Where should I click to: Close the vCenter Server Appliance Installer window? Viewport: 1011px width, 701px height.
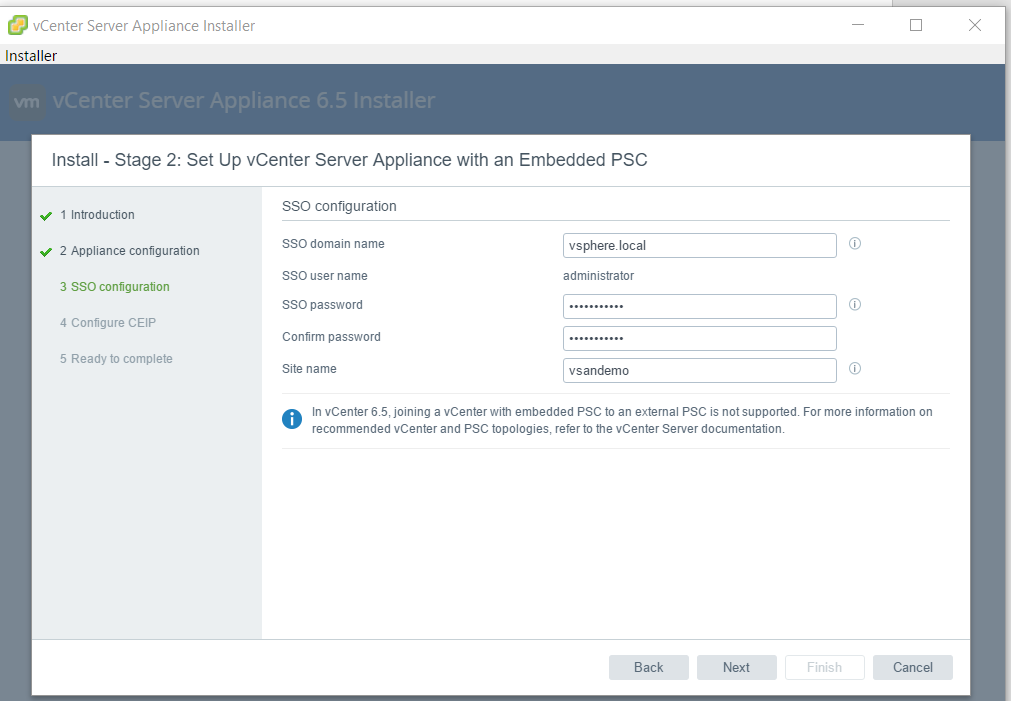(x=975, y=25)
